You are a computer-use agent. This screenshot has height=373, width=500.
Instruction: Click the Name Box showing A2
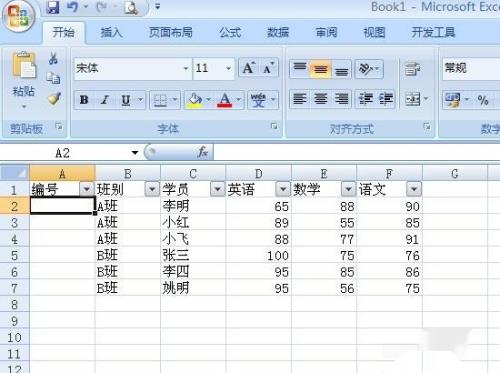pos(63,153)
